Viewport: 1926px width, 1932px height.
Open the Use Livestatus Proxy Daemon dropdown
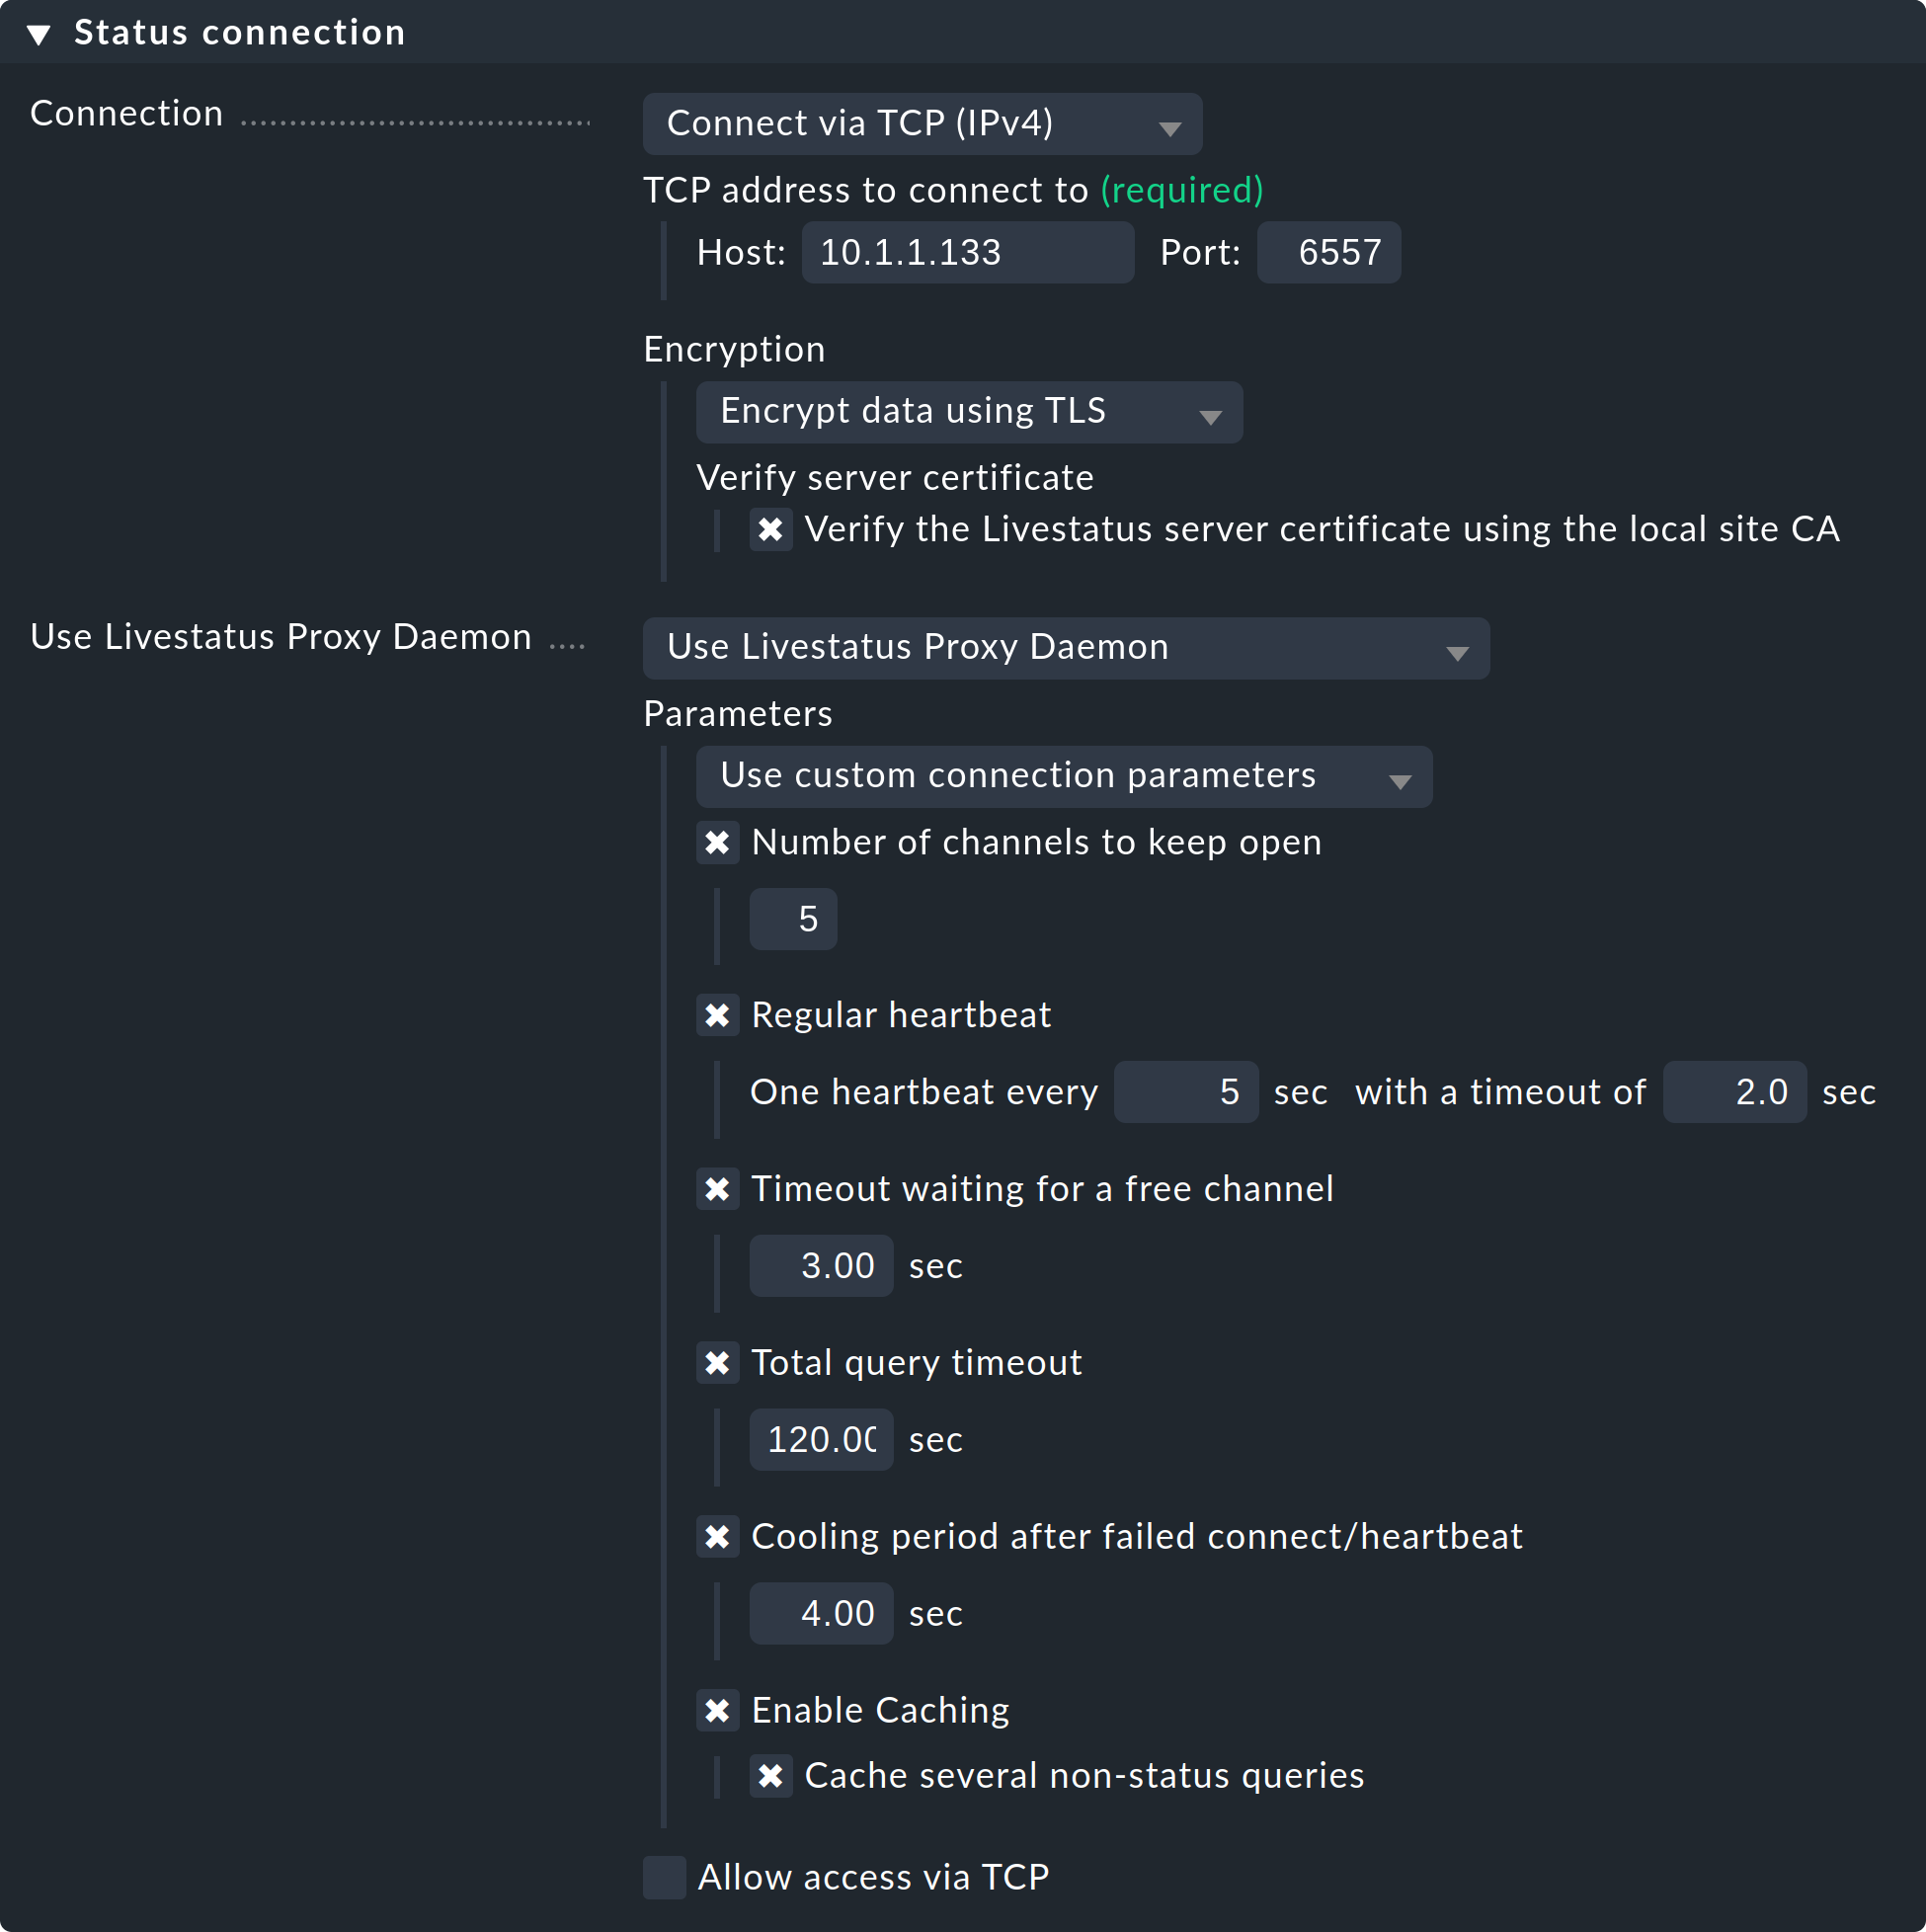tap(1064, 647)
